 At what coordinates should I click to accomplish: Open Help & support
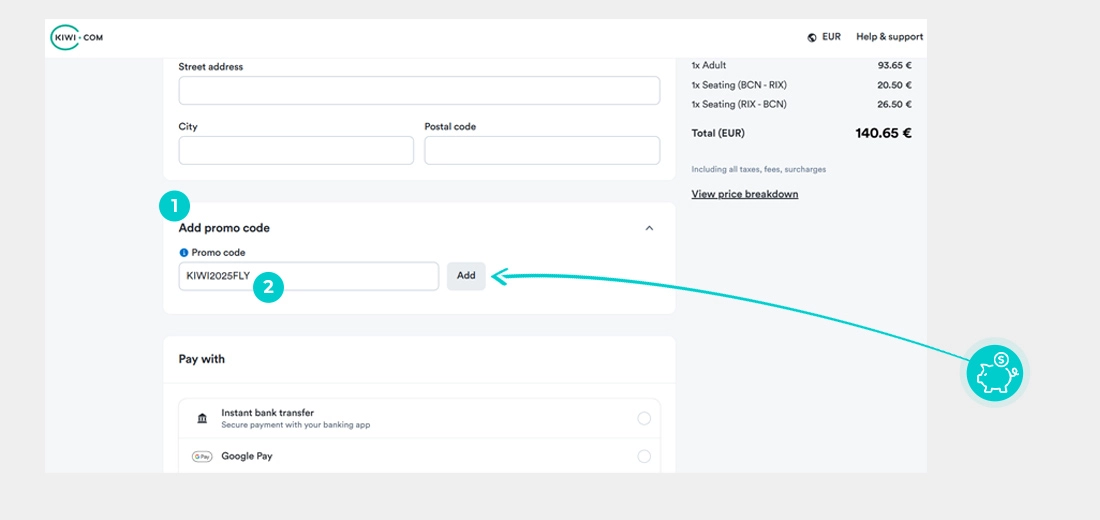pos(889,37)
